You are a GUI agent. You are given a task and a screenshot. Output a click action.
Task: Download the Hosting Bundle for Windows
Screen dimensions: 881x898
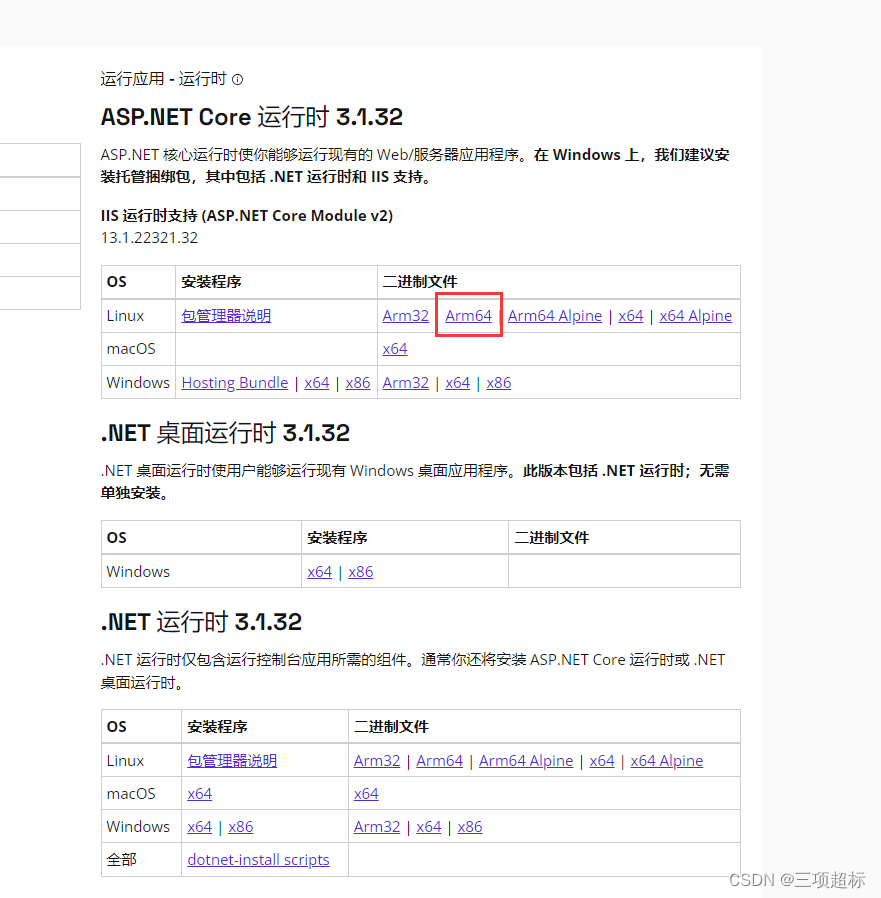pyautogui.click(x=234, y=382)
